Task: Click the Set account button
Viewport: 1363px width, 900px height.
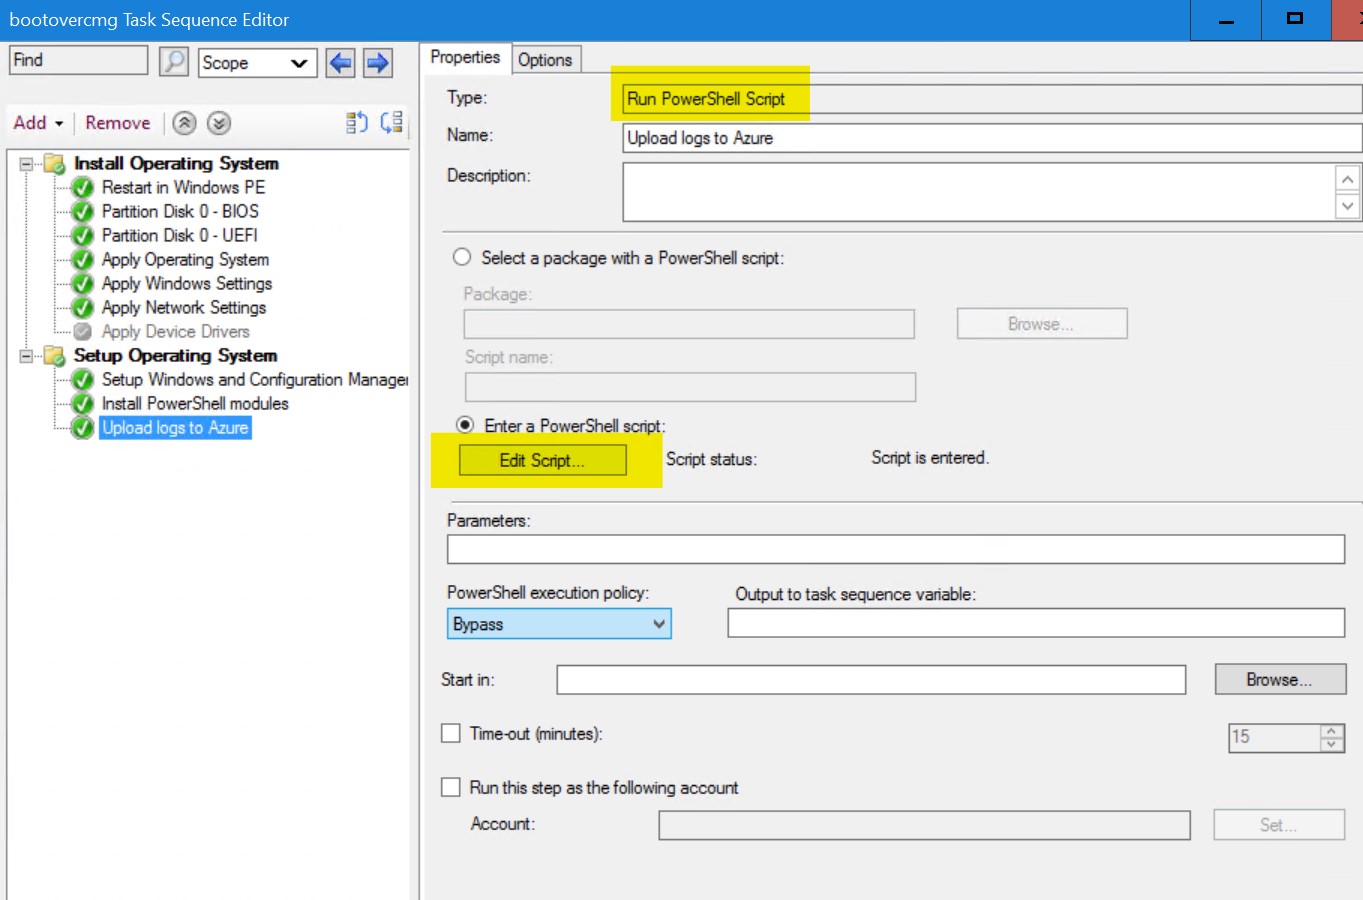Action: click(x=1279, y=825)
